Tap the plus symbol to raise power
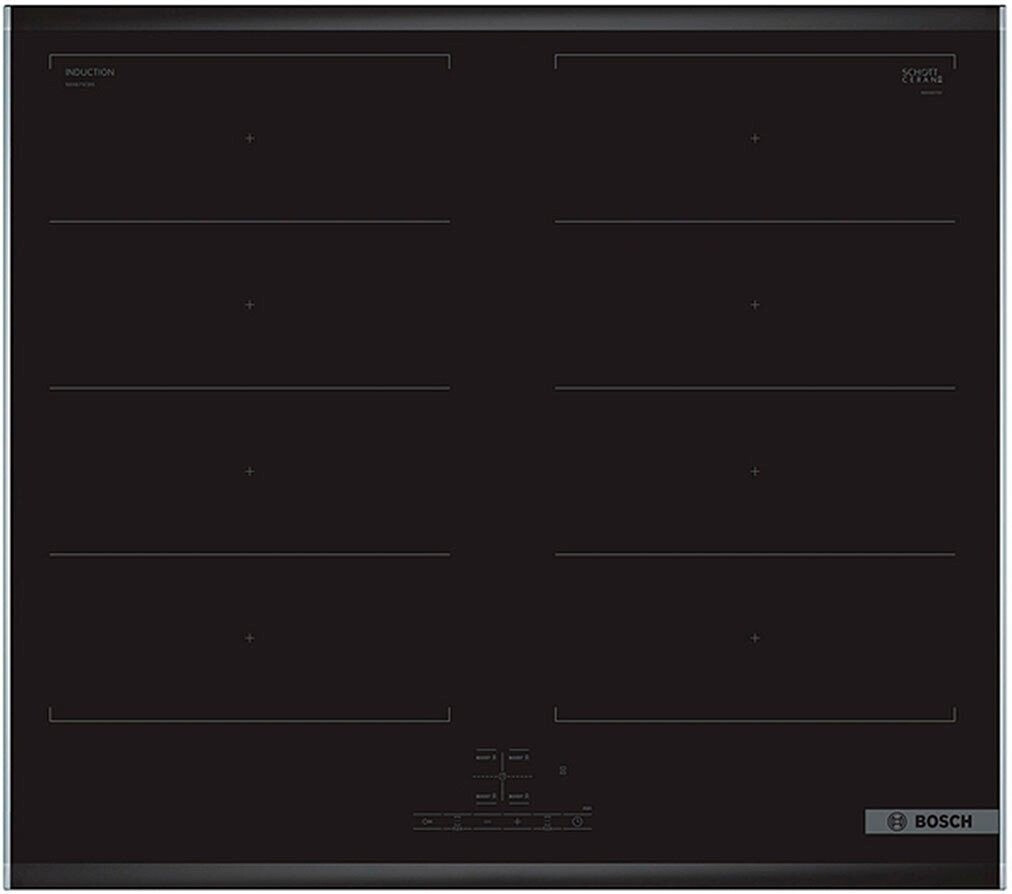This screenshot has height=894, width=1012. click(x=517, y=821)
